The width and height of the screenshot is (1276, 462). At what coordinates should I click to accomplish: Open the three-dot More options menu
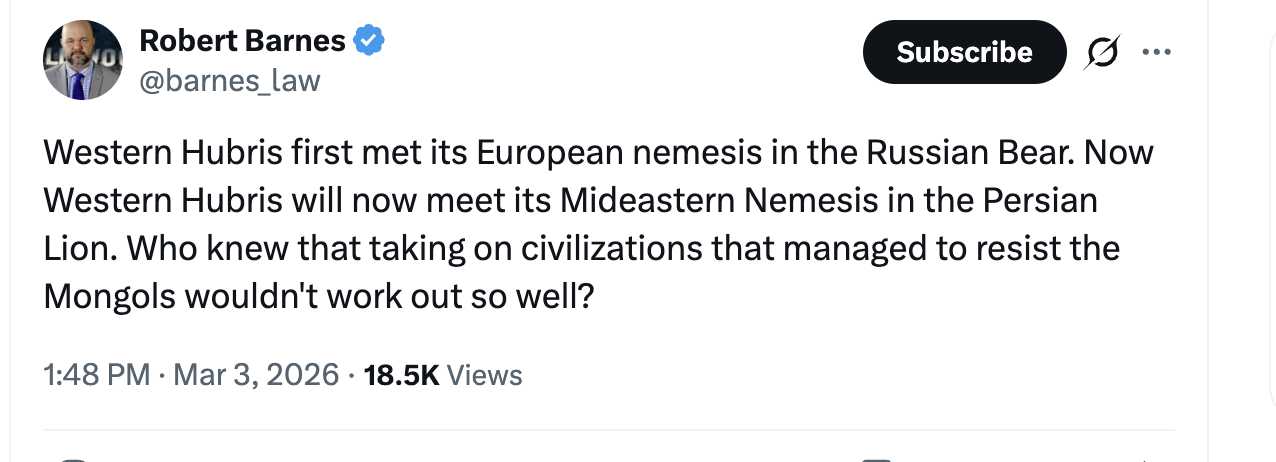point(1155,52)
